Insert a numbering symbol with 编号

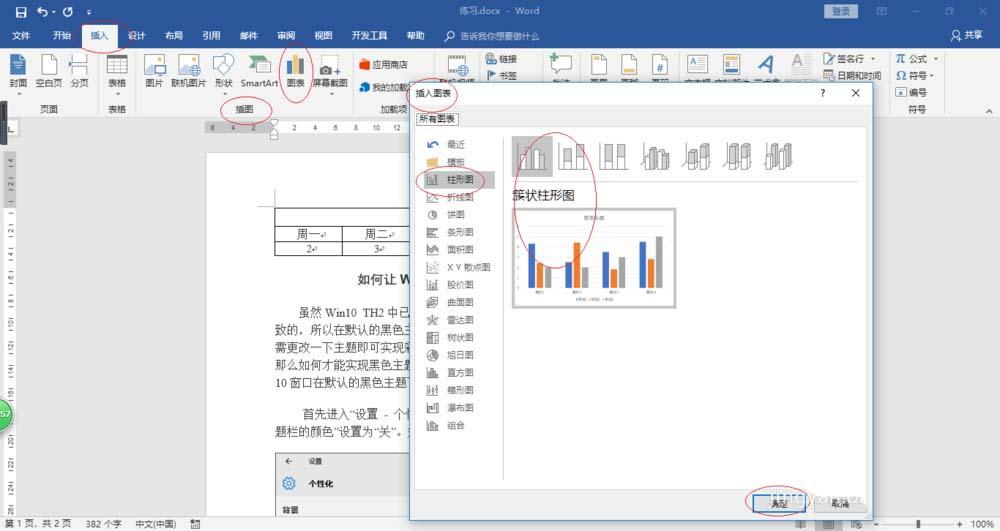911,92
